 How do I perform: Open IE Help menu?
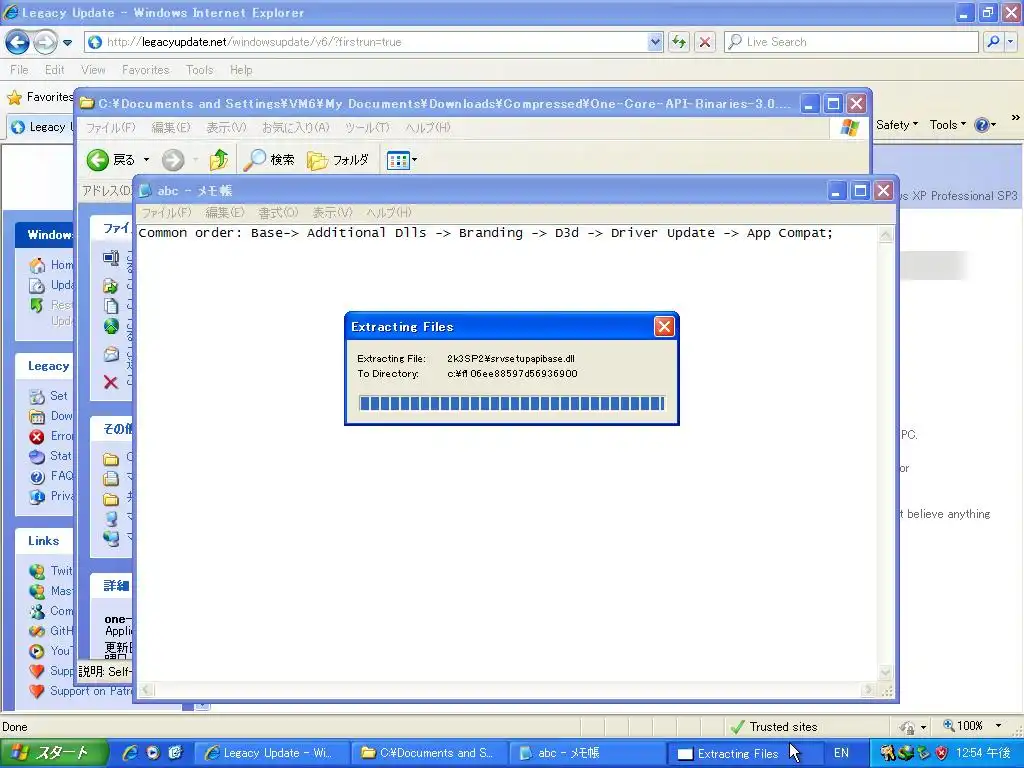point(241,70)
